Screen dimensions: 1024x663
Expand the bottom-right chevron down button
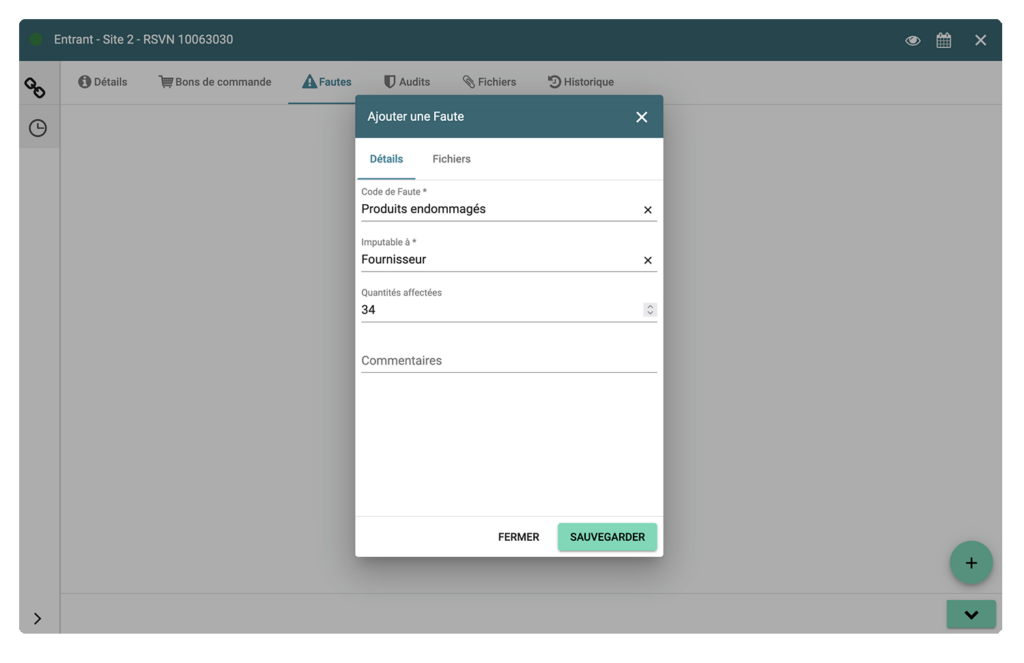click(x=971, y=615)
